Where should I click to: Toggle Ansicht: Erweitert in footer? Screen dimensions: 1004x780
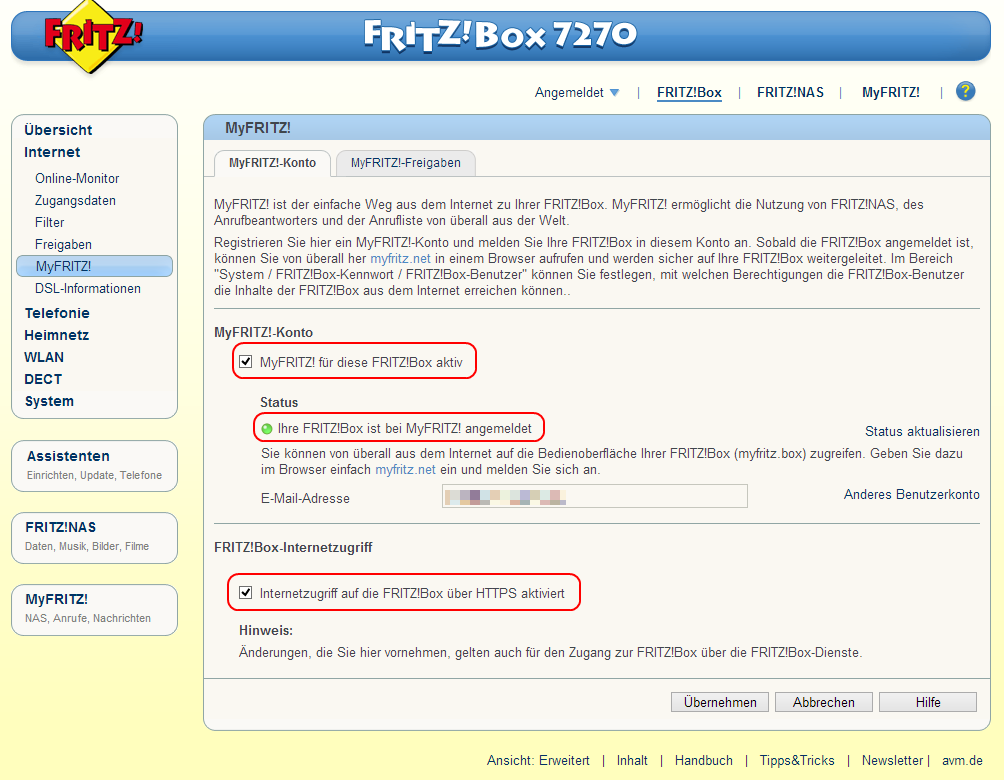tap(538, 761)
